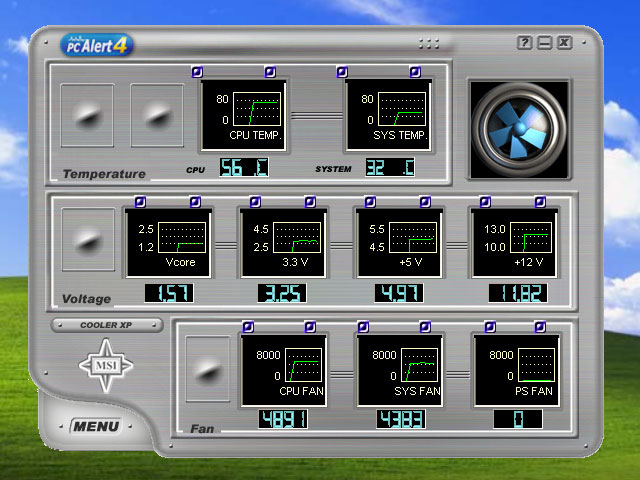Toggle the Voltage panel knob
640x480 pixels.
click(88, 240)
